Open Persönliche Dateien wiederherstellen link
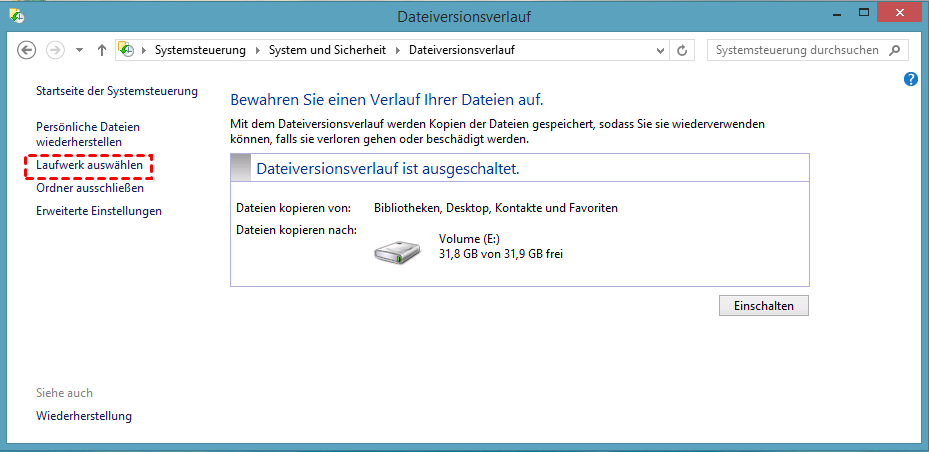 coord(88,134)
